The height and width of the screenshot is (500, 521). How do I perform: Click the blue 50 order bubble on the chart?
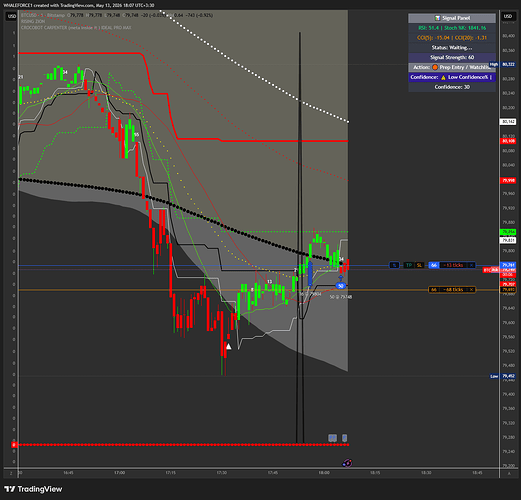click(x=340, y=286)
